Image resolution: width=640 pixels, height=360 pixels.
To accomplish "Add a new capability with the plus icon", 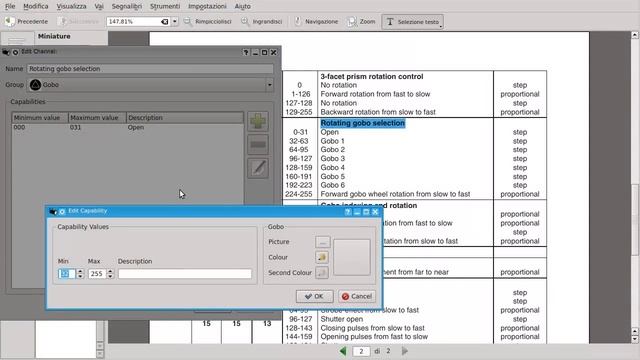I will 258,121.
